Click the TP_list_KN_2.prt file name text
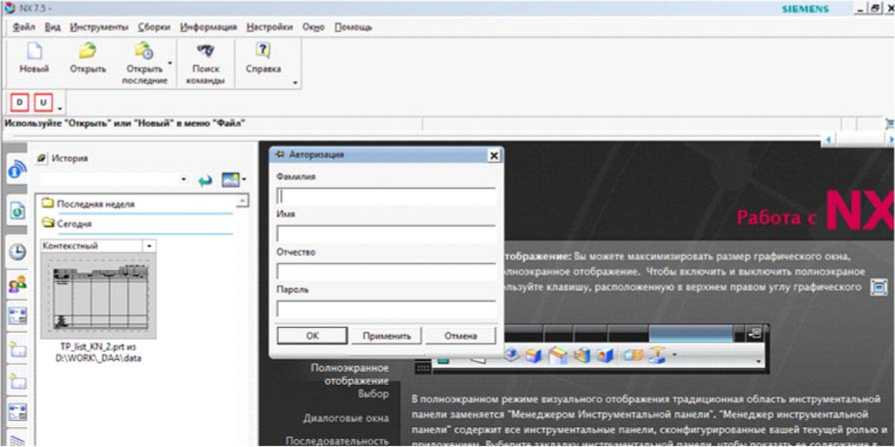 tap(99, 352)
